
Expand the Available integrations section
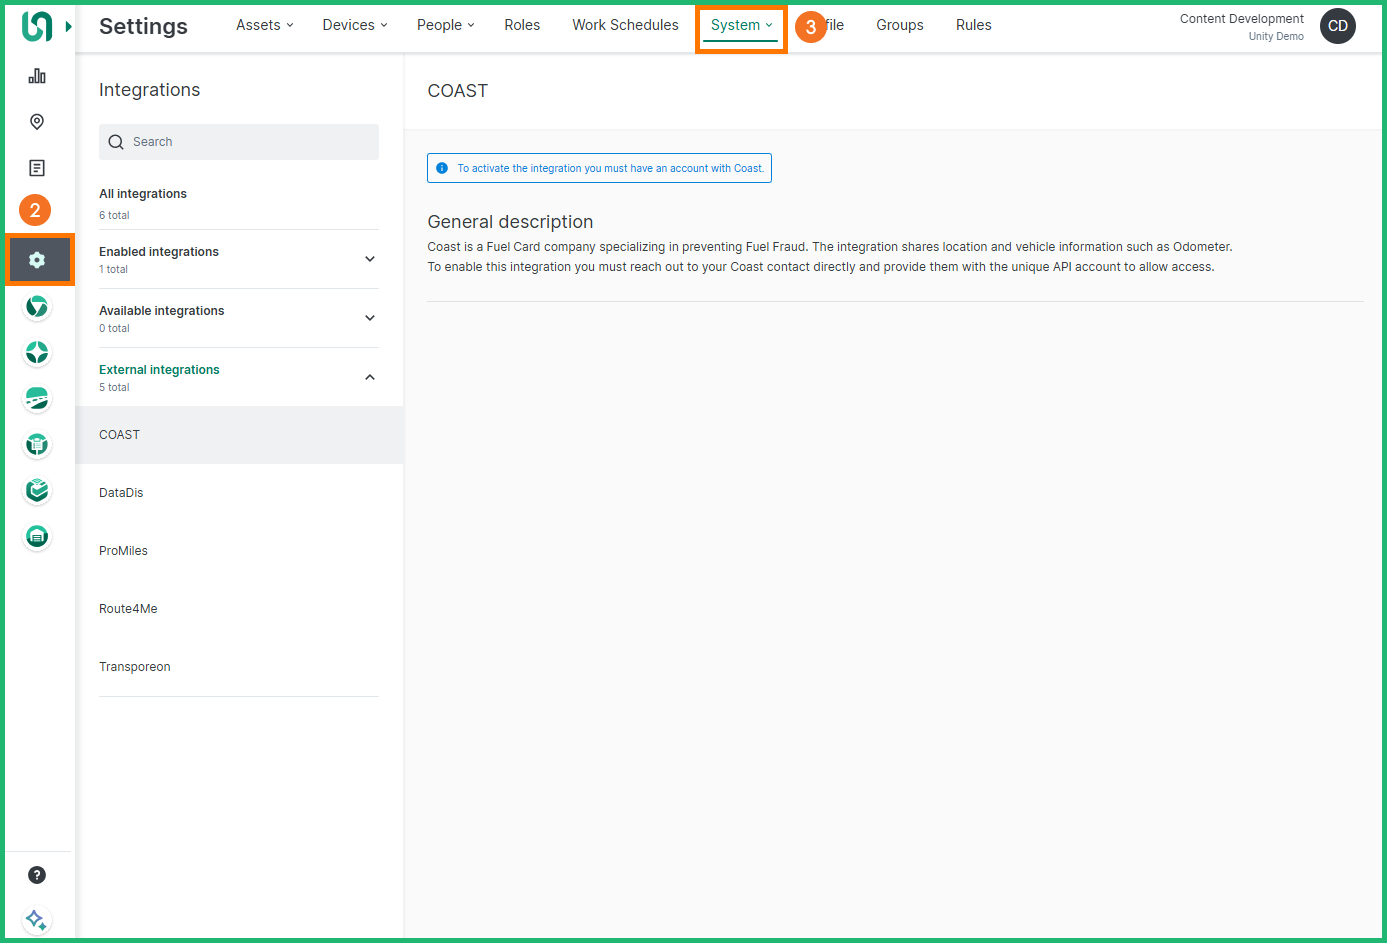(x=369, y=318)
